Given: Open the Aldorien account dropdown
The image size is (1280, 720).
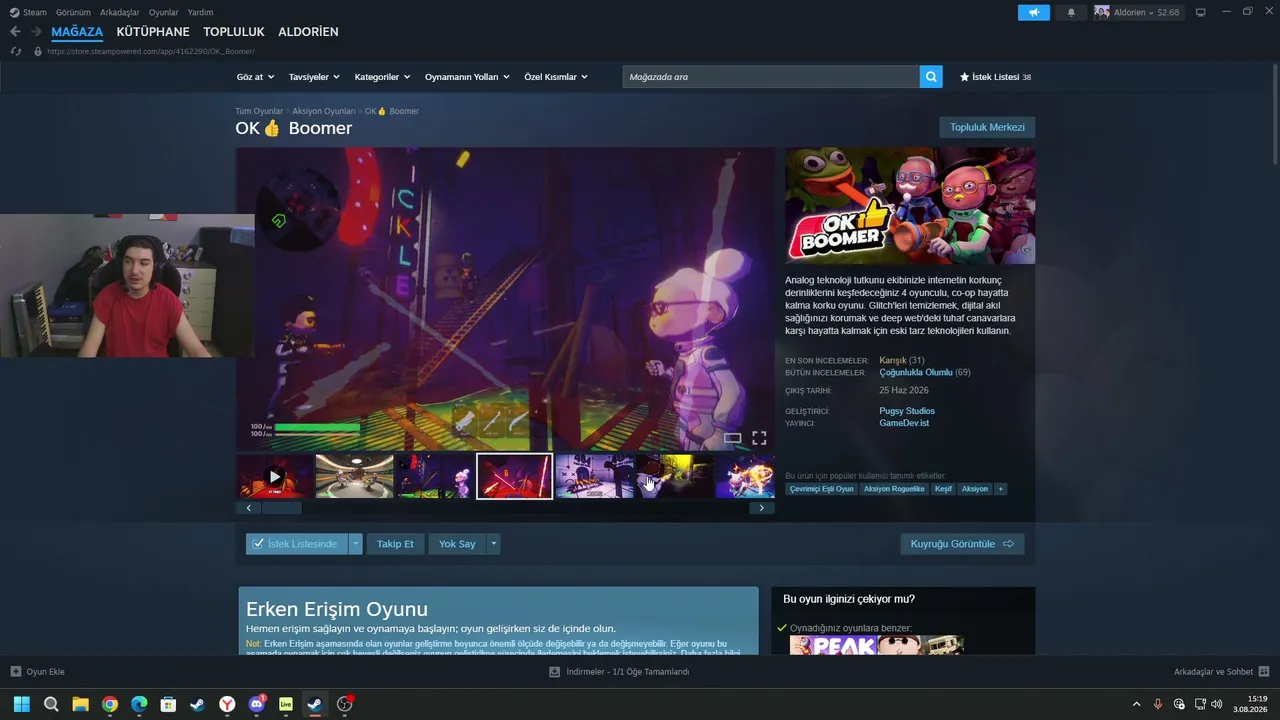Looking at the screenshot, I should 1137,12.
